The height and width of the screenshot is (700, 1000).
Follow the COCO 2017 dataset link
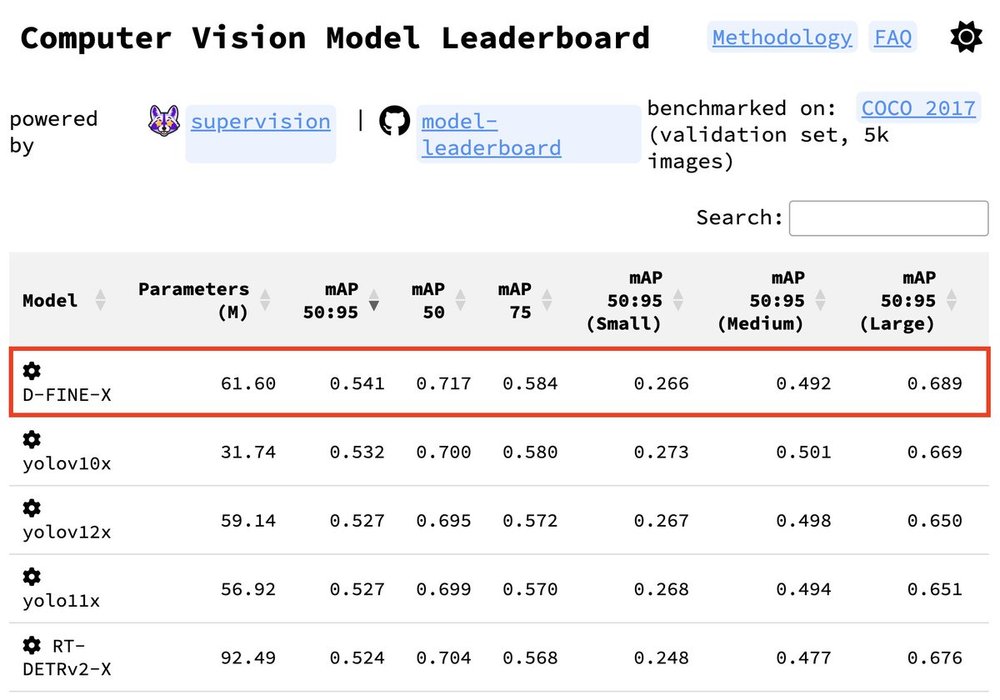point(918,108)
